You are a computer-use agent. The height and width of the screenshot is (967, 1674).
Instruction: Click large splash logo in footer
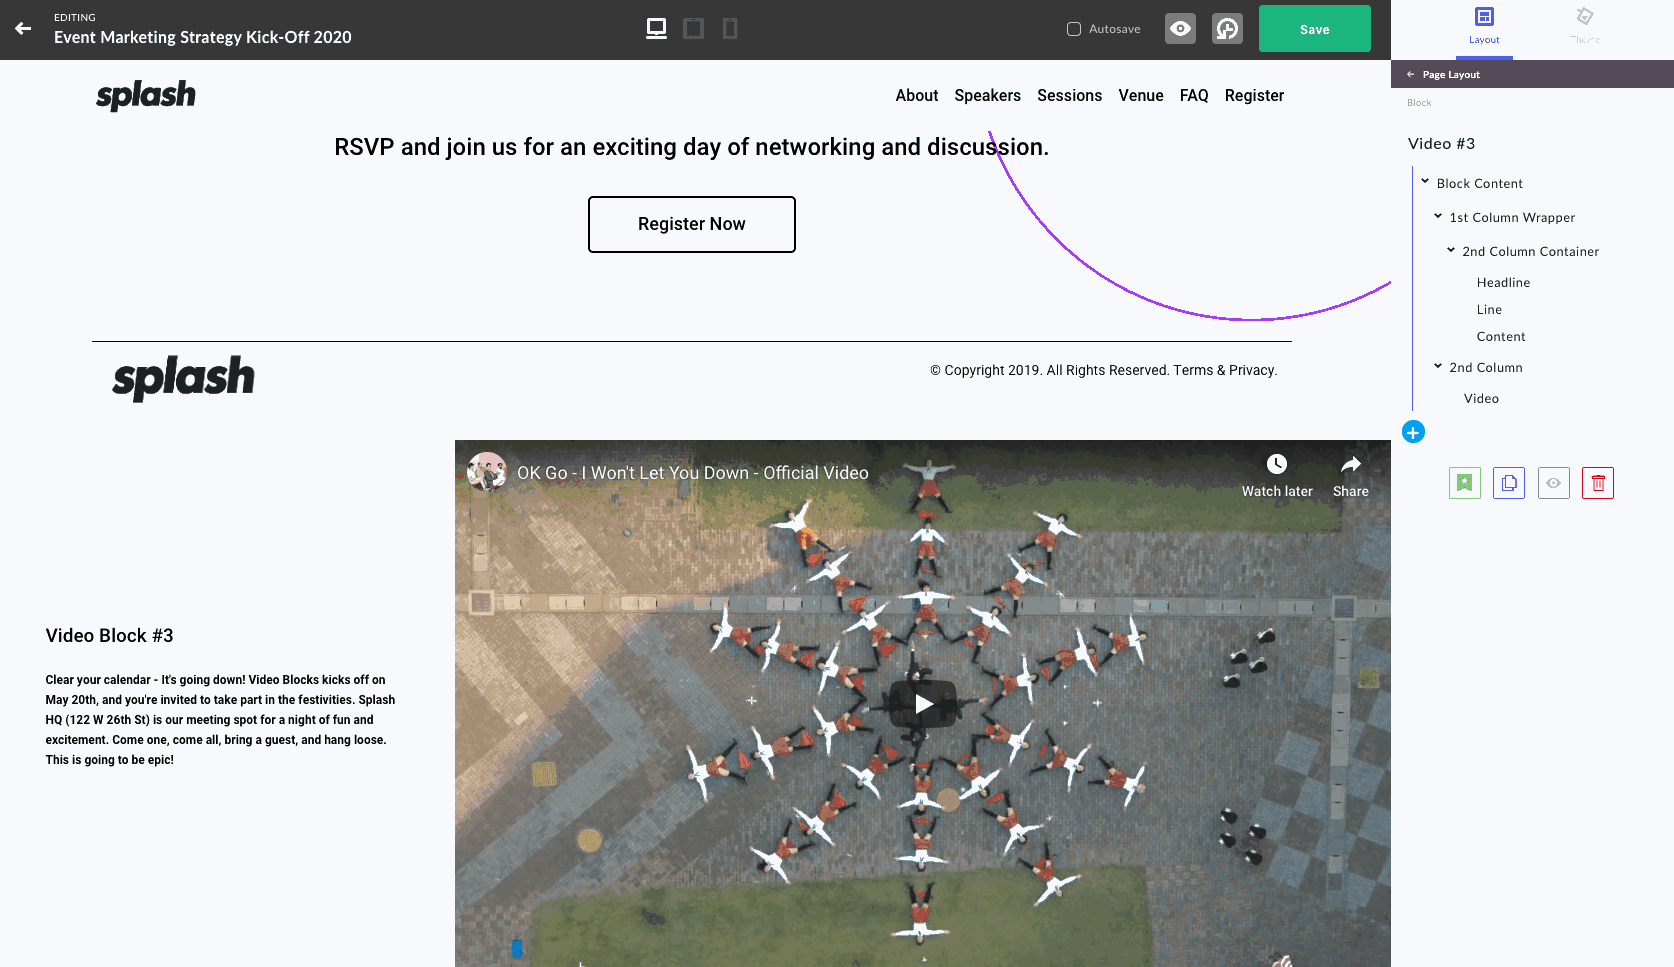point(183,378)
